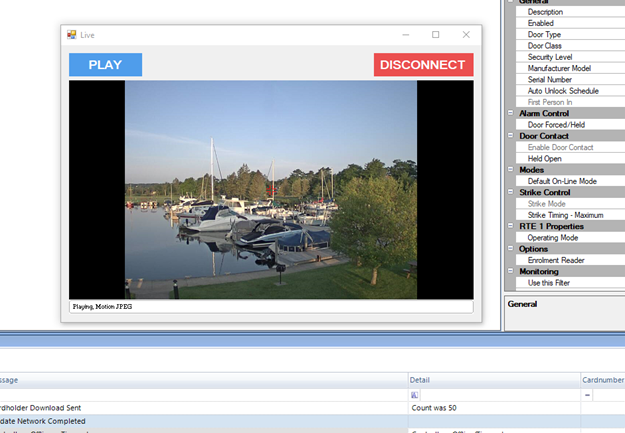Click the red DISCONNECT button
Screen dimensions: 625x433
point(423,65)
